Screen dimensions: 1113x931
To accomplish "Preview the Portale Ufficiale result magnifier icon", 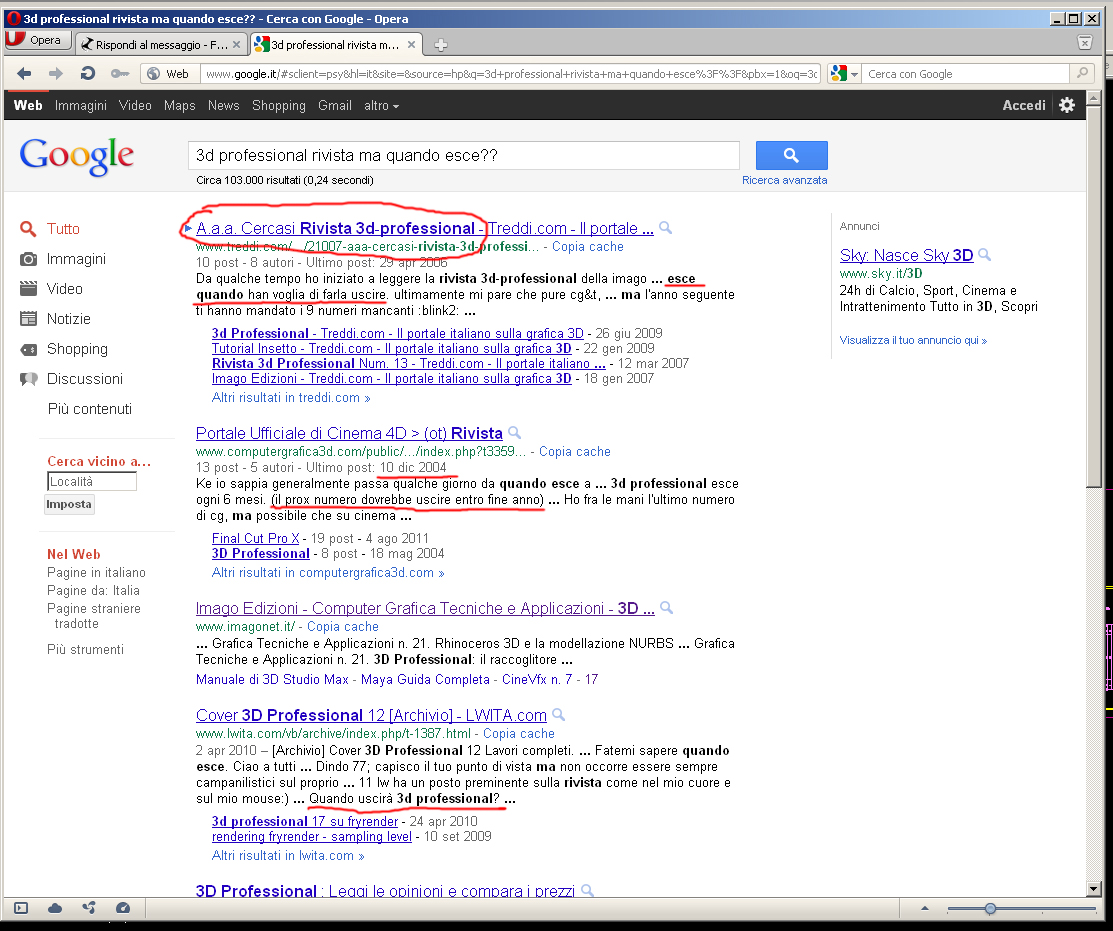I will pos(515,432).
